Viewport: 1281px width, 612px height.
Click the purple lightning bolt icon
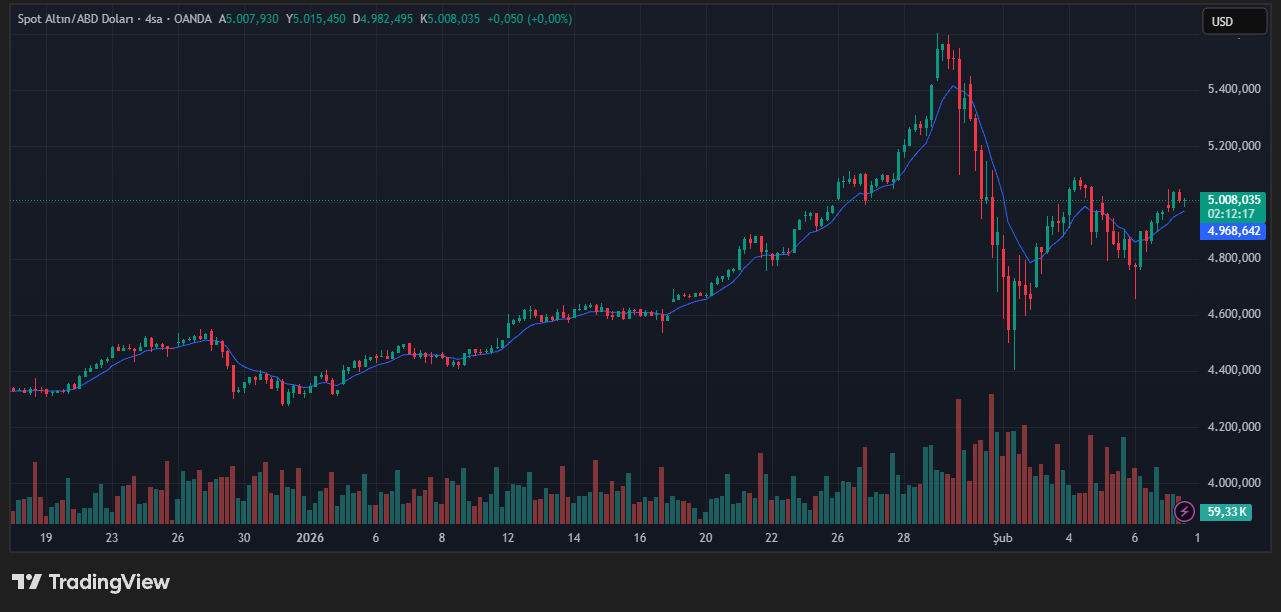click(x=1184, y=511)
